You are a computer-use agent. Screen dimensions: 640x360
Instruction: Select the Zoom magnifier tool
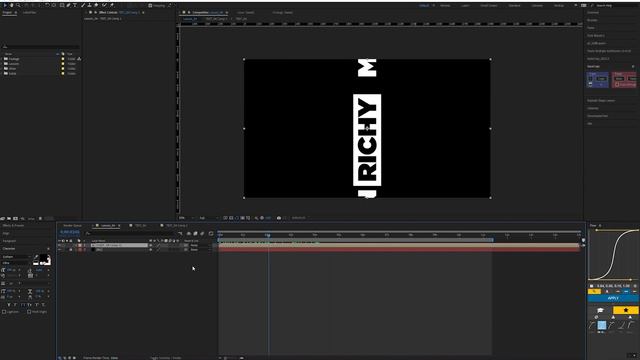pyautogui.click(x=18, y=5)
